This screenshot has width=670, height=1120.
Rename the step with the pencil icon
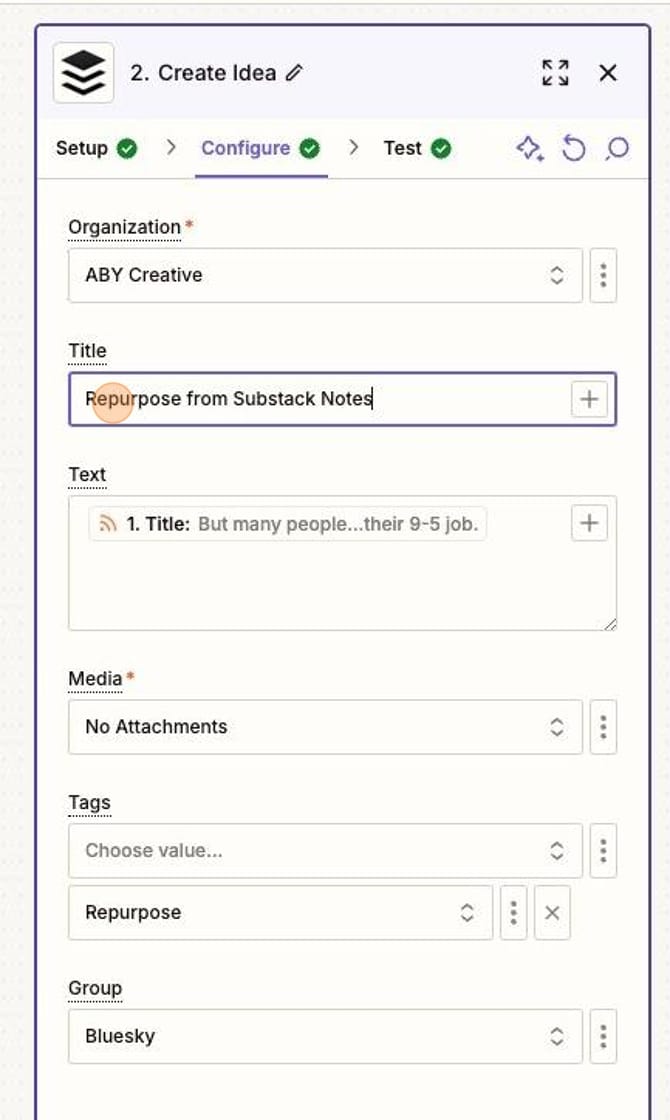294,73
